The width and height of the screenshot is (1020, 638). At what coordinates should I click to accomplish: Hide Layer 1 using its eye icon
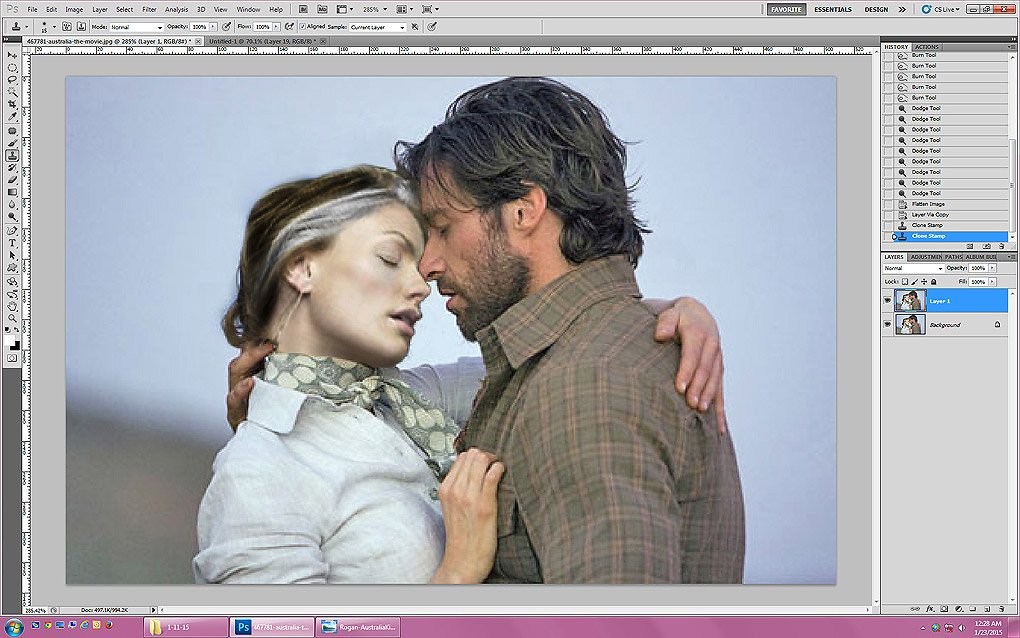tap(887, 300)
